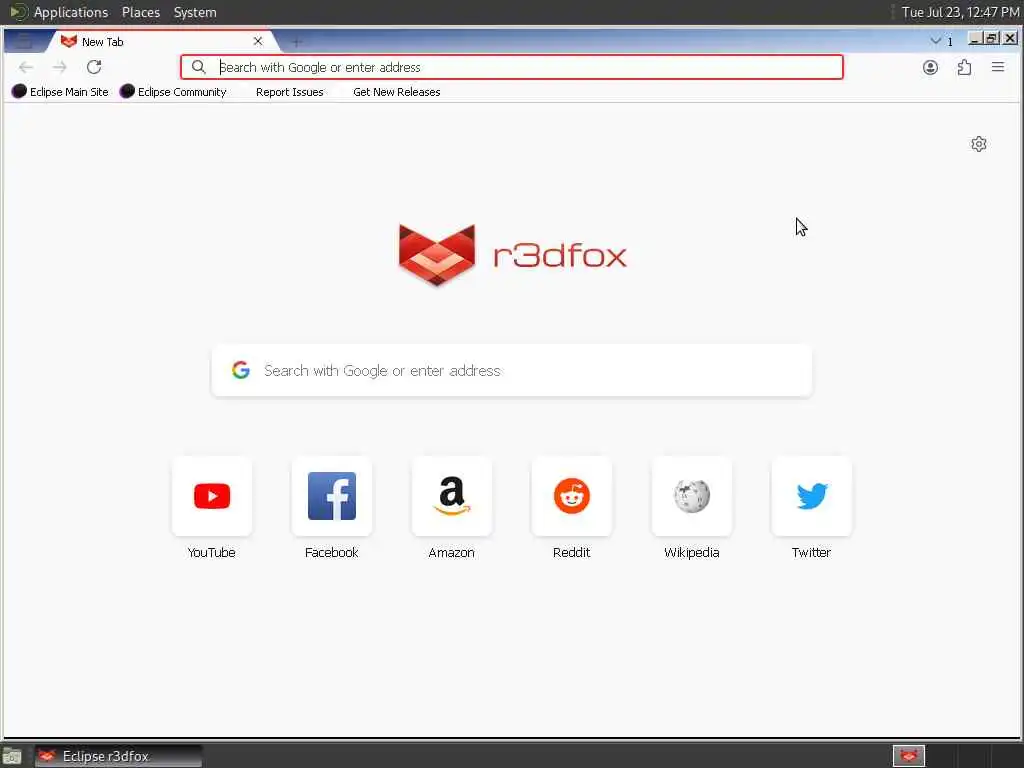Open Get New Releases bookmark
Viewport: 1024px width, 768px height.
(396, 92)
